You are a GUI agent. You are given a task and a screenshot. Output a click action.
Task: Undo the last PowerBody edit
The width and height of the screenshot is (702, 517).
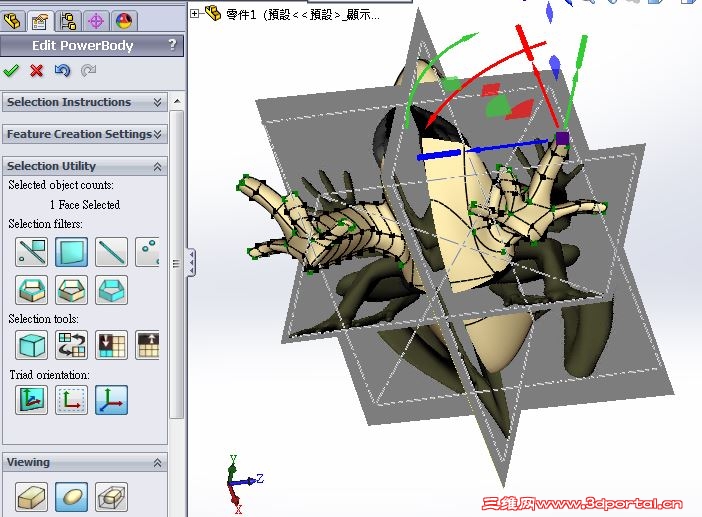(62, 70)
